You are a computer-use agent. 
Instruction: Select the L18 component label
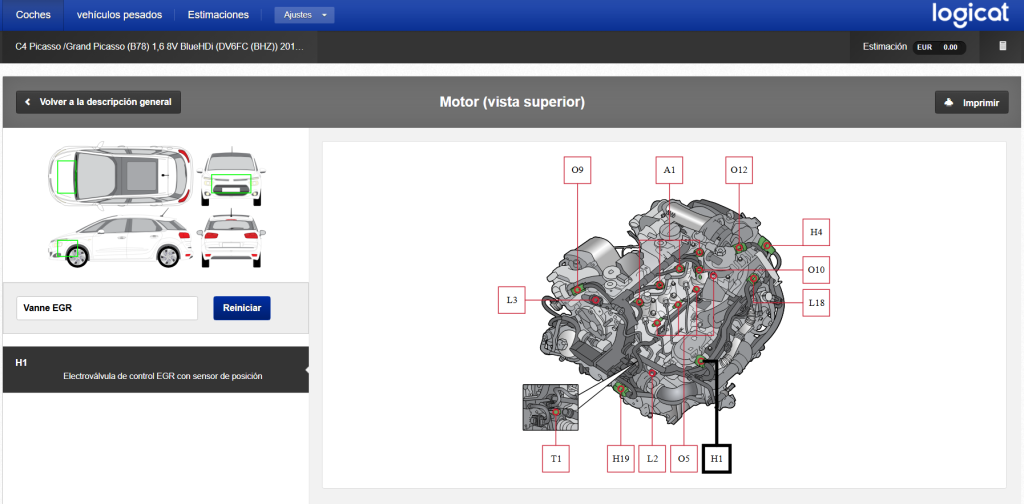(x=817, y=302)
